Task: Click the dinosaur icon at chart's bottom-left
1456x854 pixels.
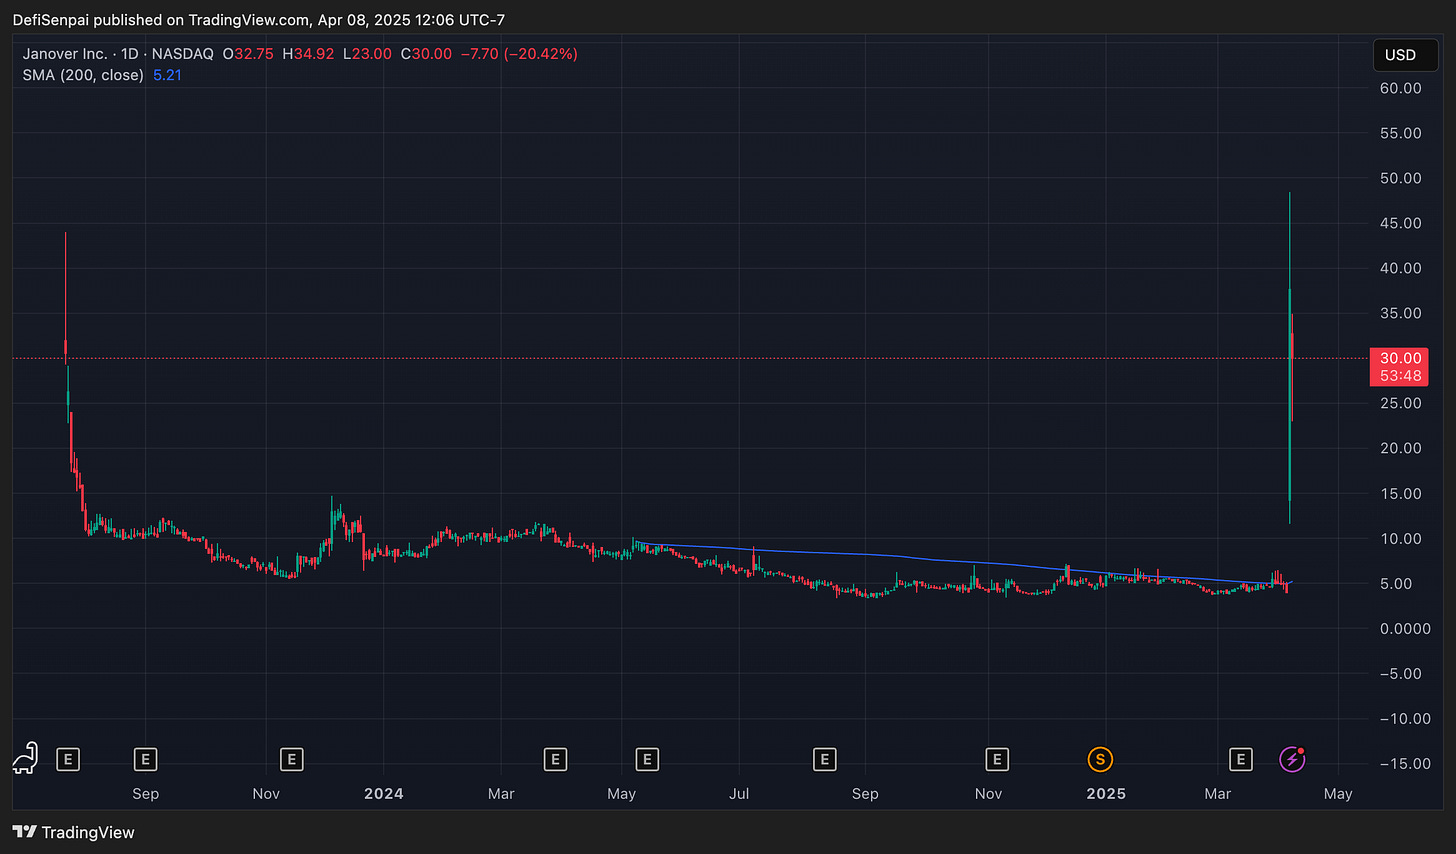Action: pyautogui.click(x=25, y=758)
